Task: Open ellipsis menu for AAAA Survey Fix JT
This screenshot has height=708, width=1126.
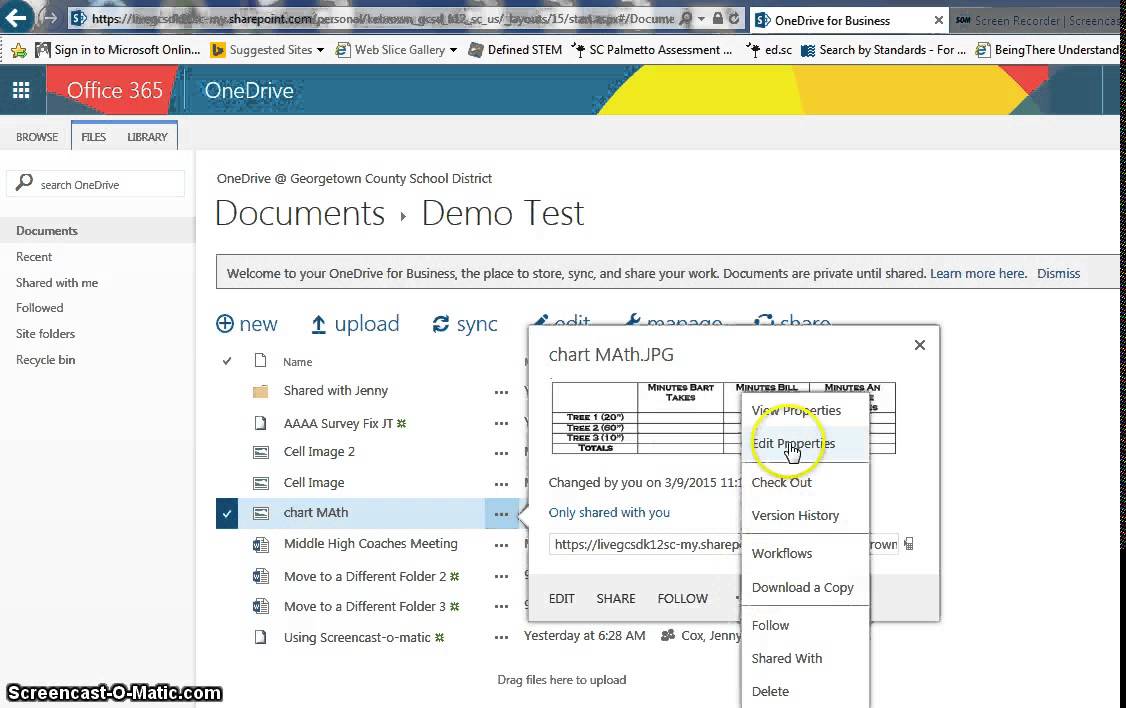Action: (501, 424)
